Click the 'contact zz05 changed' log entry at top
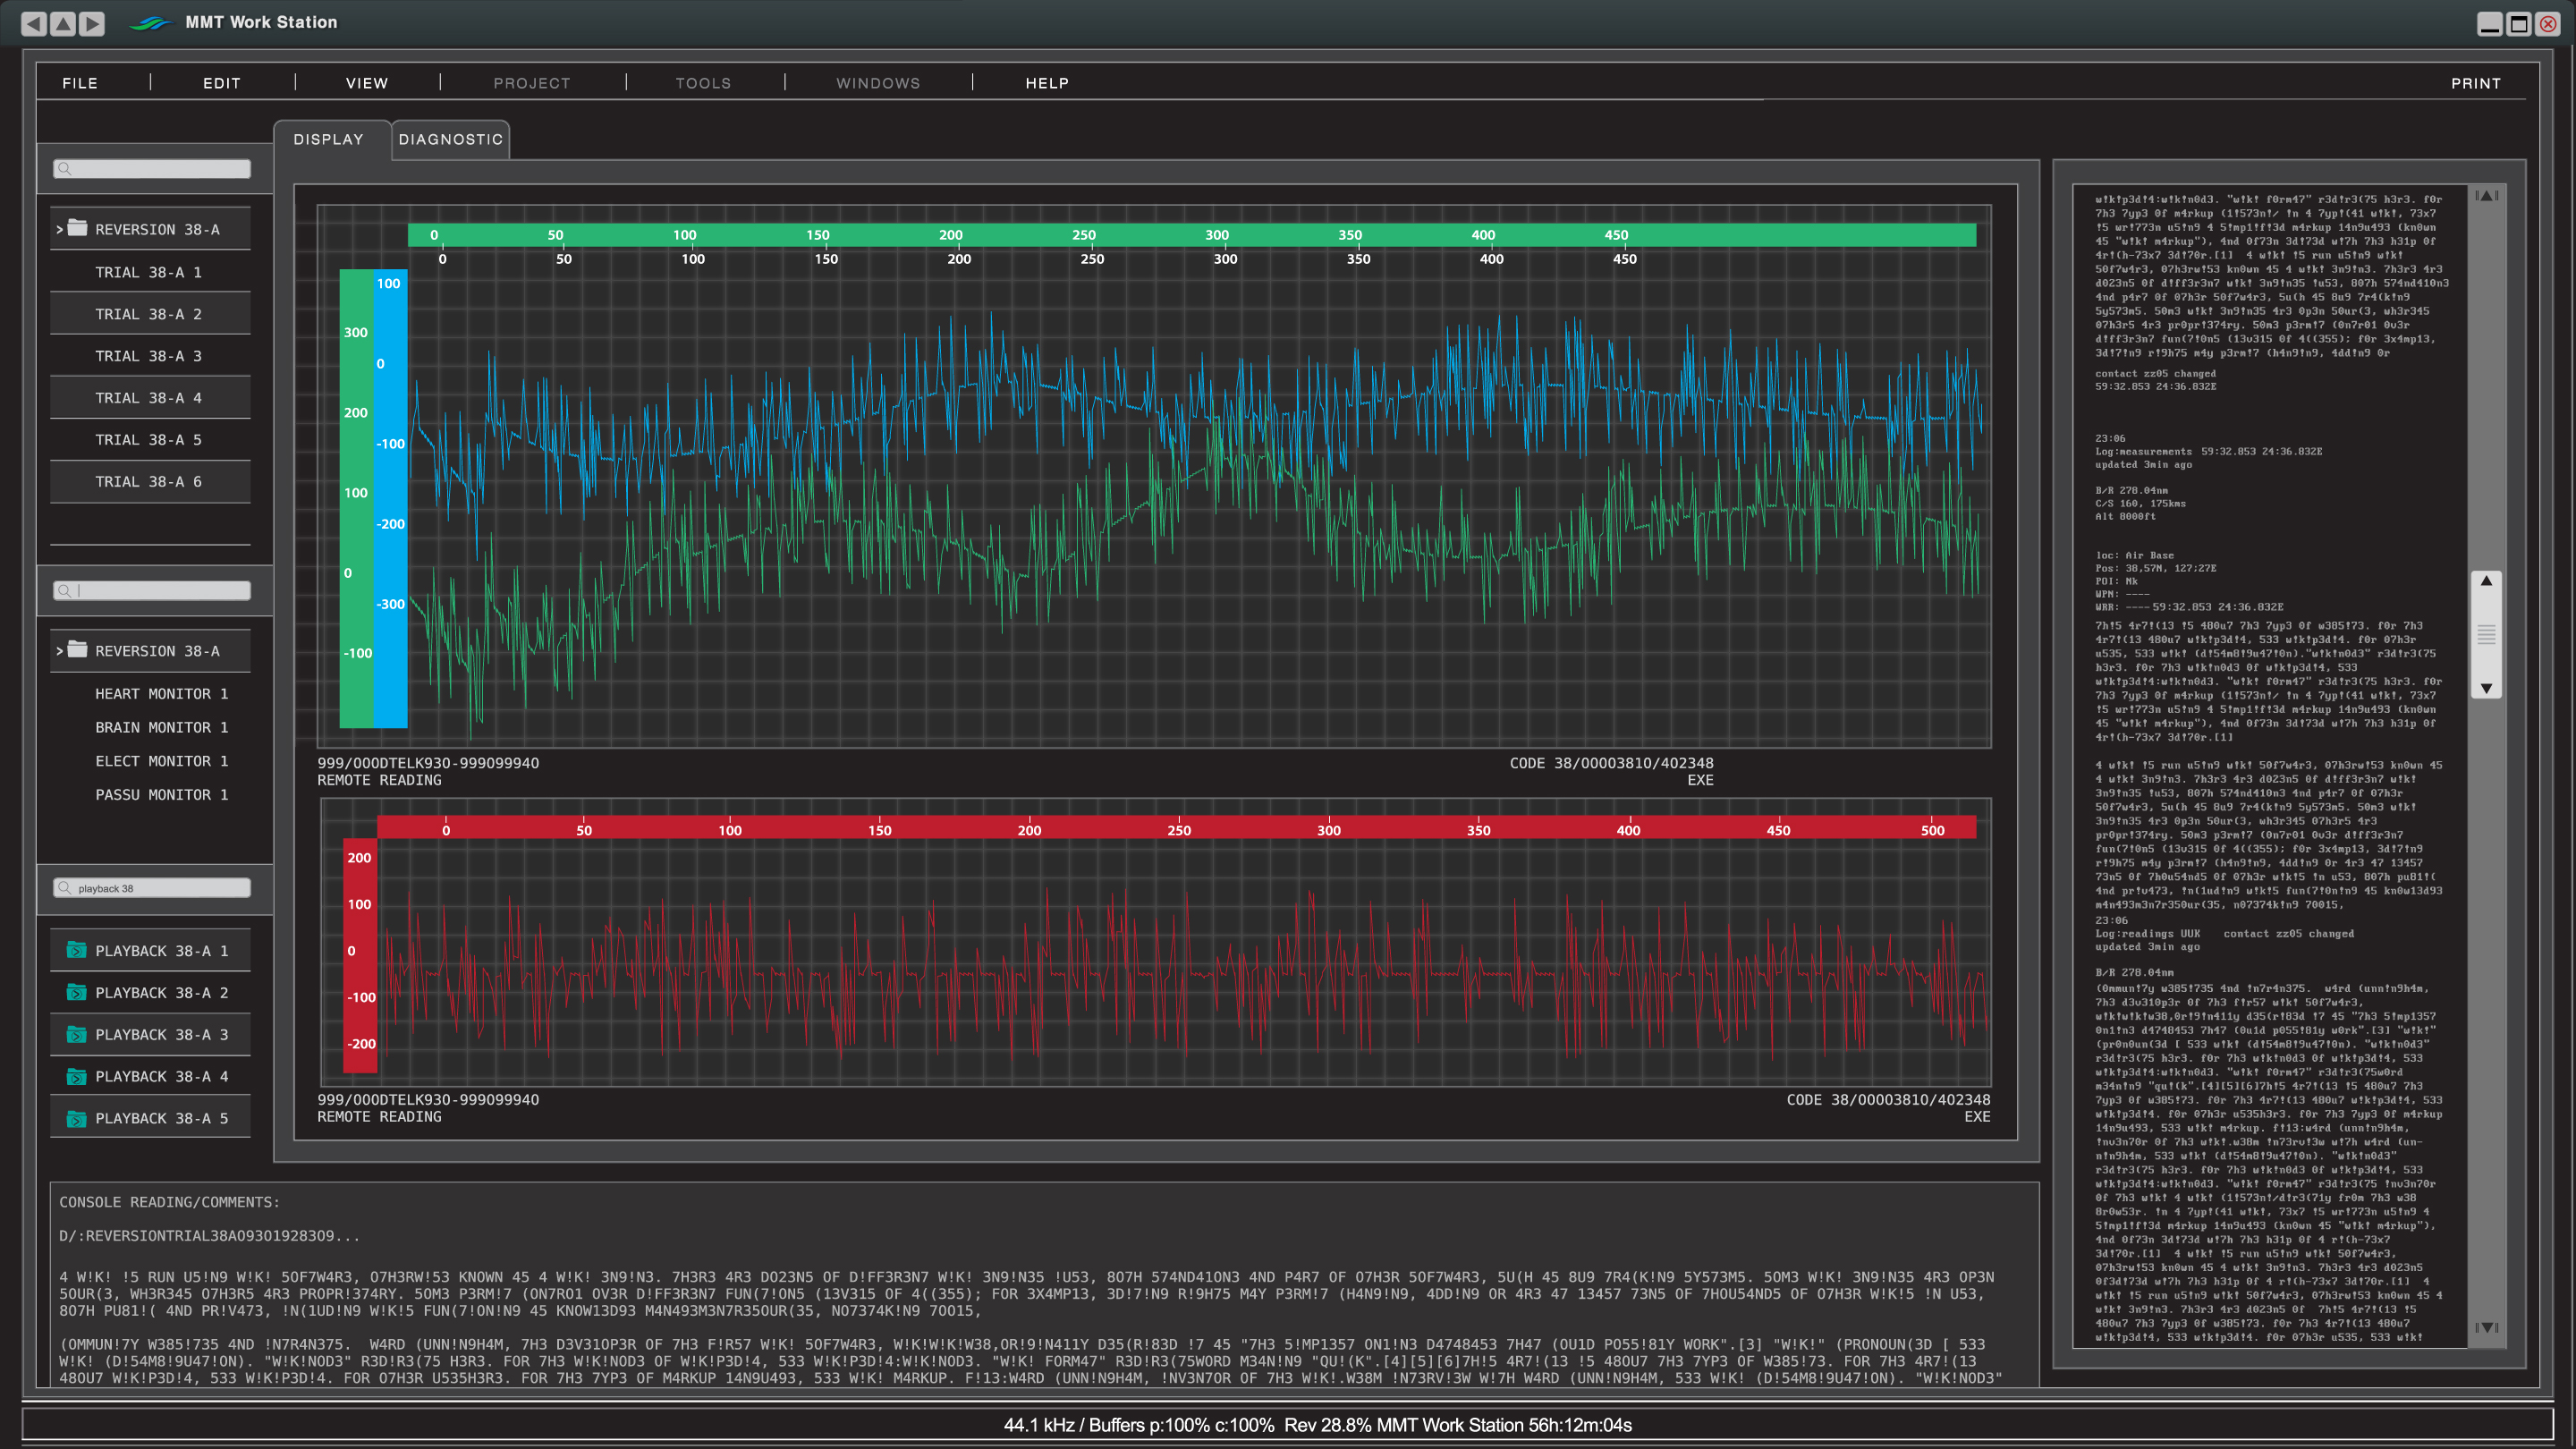Image resolution: width=2576 pixels, height=1449 pixels. tap(2155, 374)
